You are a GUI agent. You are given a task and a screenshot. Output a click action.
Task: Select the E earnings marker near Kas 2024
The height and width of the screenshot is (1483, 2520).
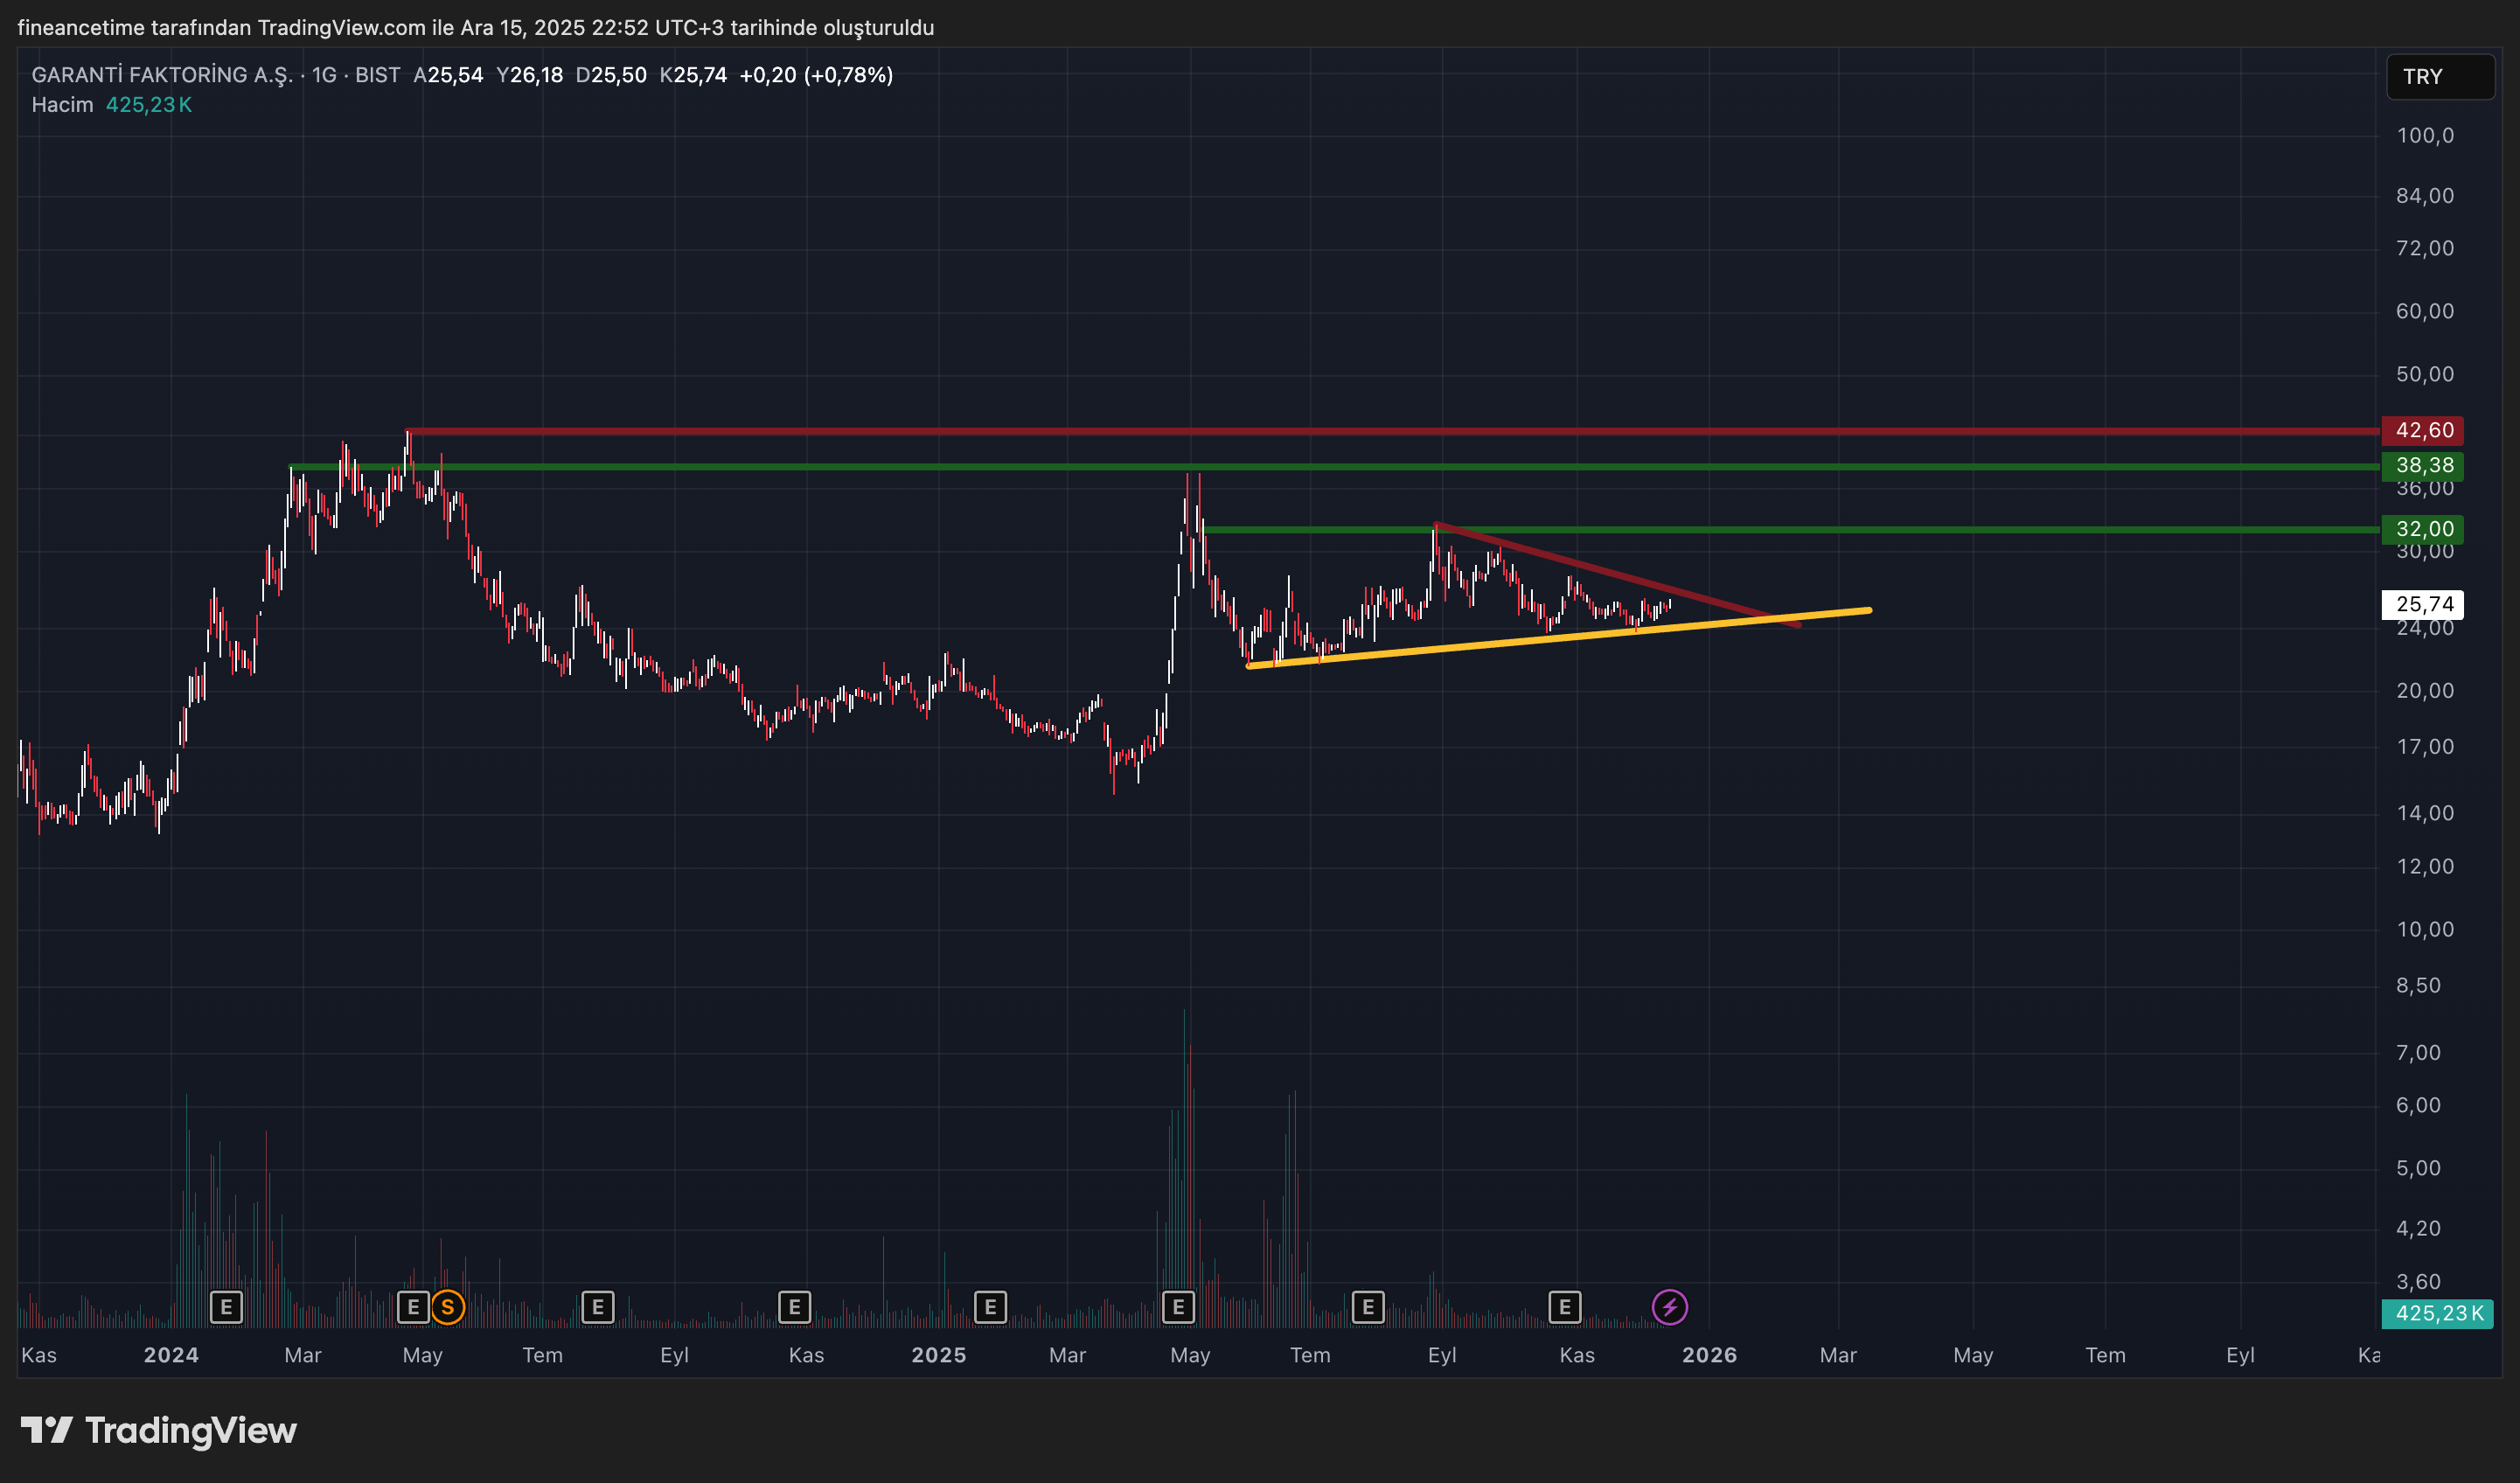(794, 1306)
